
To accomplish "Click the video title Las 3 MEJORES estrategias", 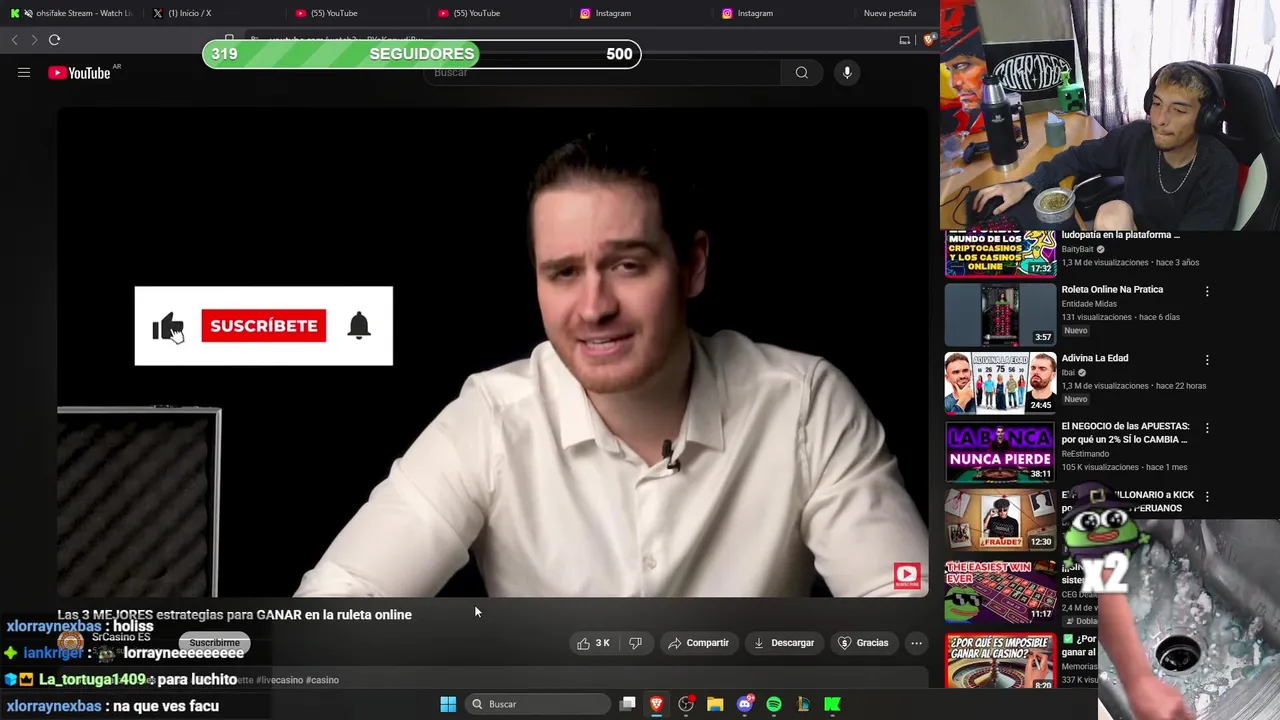I will (x=234, y=615).
